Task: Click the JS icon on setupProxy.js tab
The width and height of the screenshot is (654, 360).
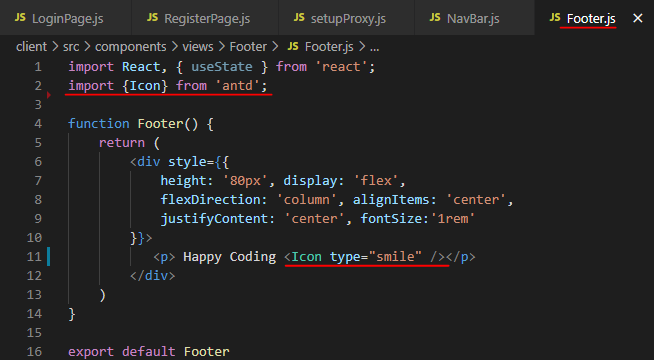Action: point(299,18)
